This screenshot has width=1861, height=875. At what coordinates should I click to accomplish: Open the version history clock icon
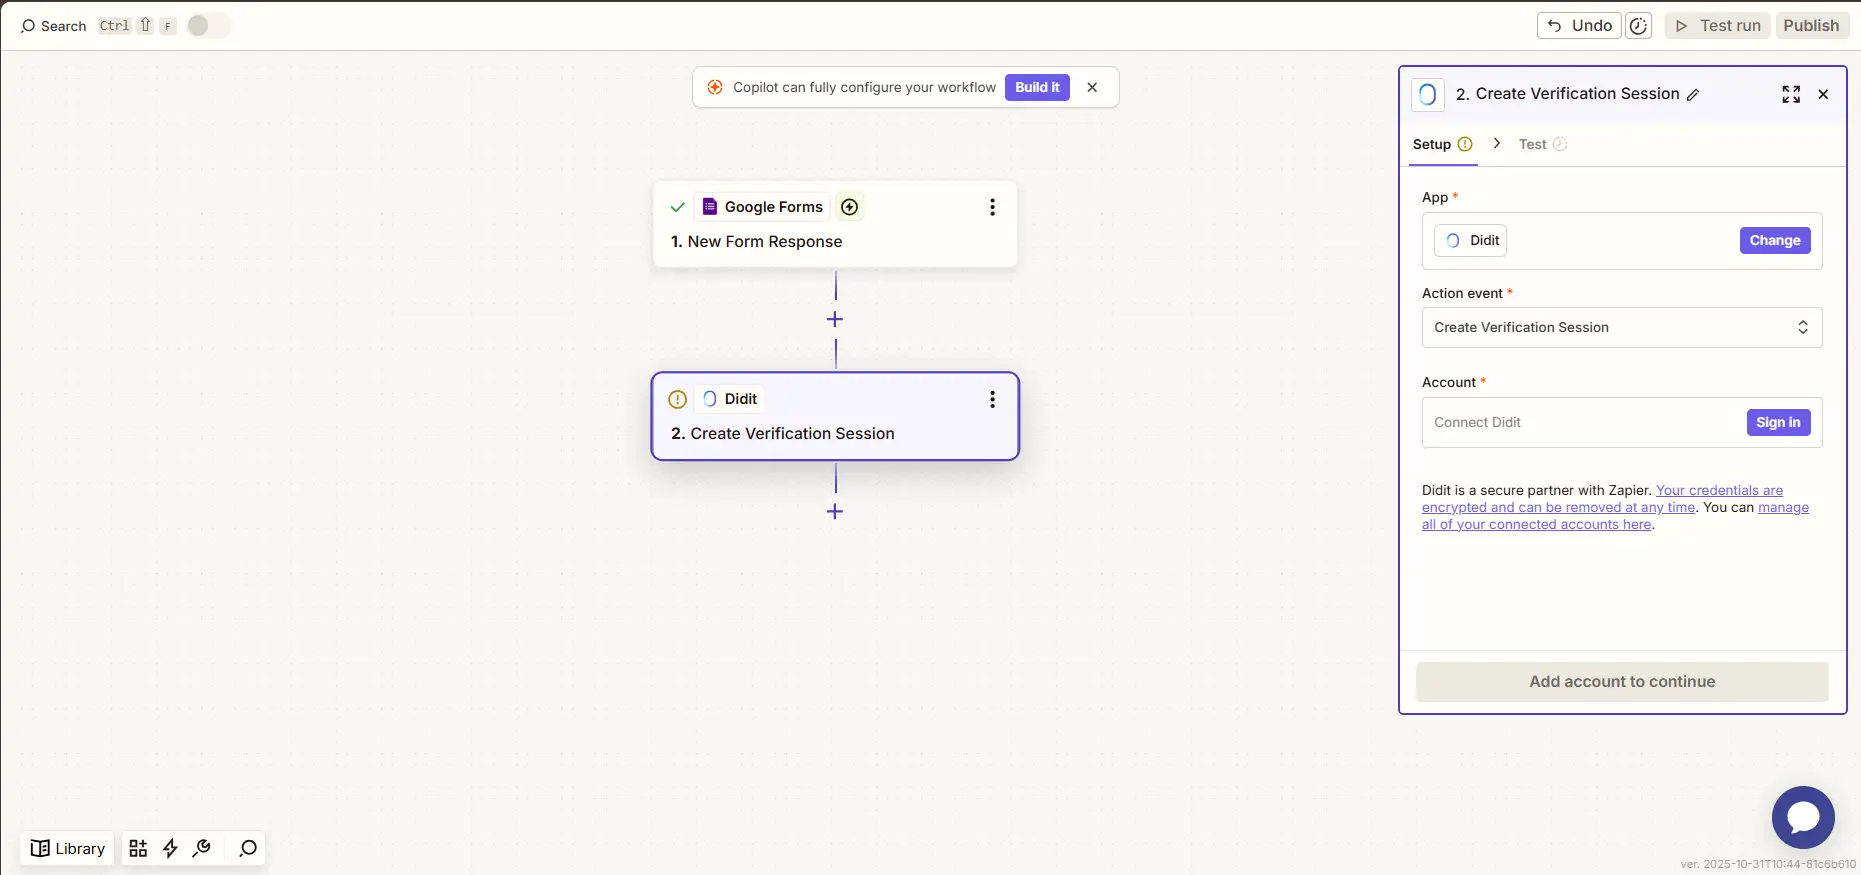pyautogui.click(x=1638, y=26)
